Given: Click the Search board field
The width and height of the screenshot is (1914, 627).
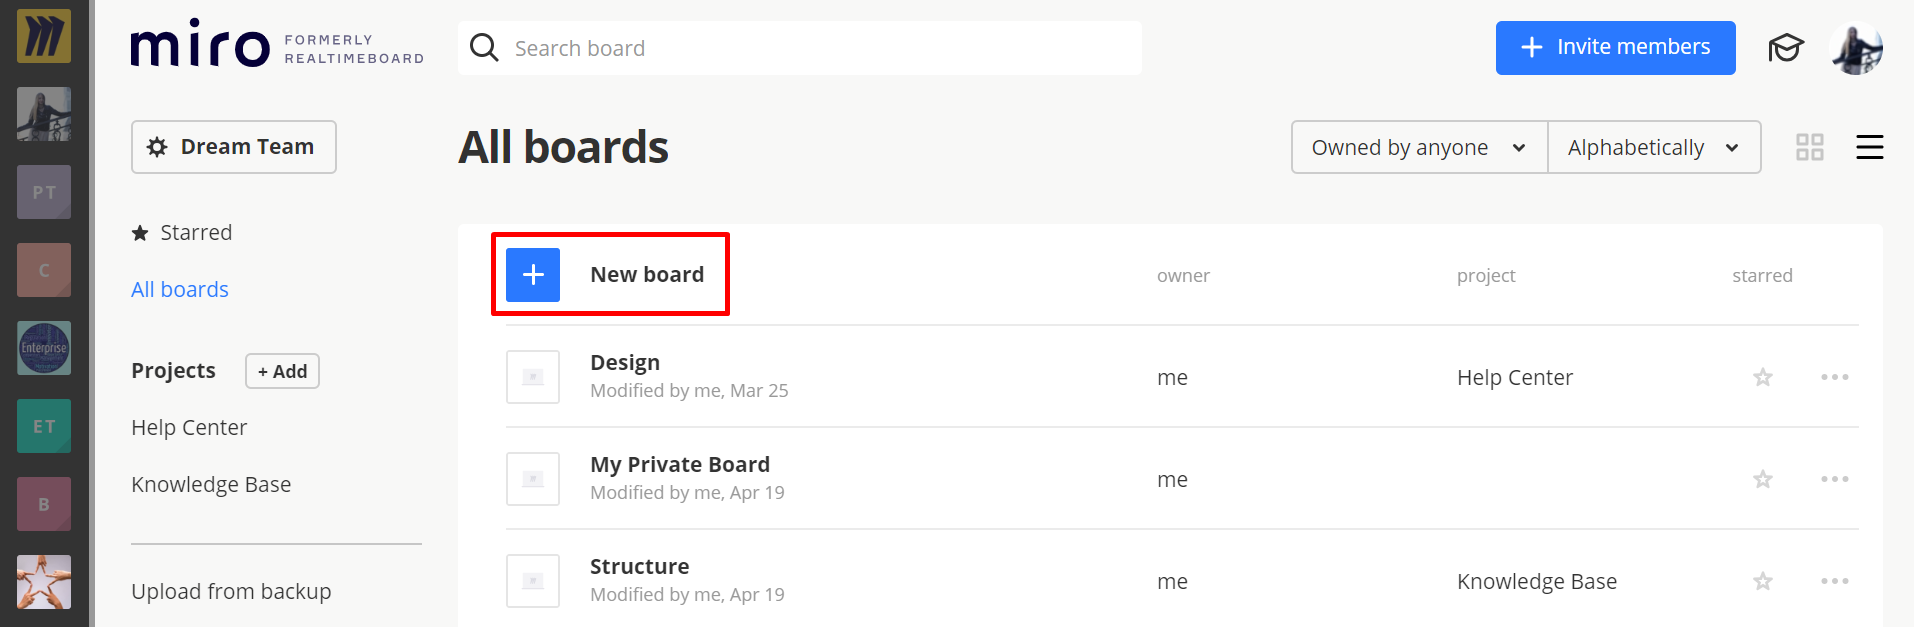Looking at the screenshot, I should pos(800,48).
